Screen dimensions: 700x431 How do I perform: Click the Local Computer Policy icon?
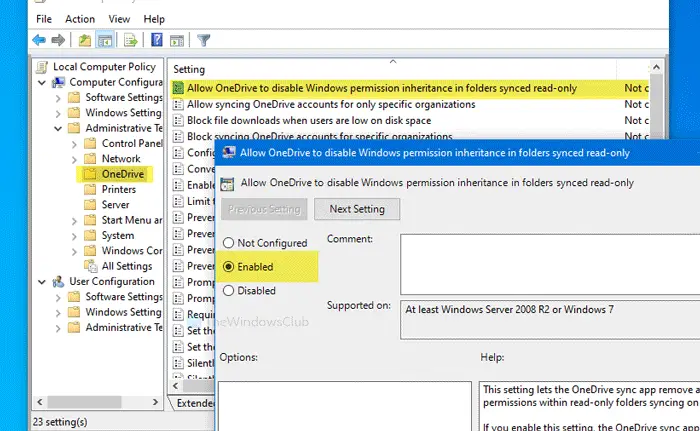coord(42,67)
